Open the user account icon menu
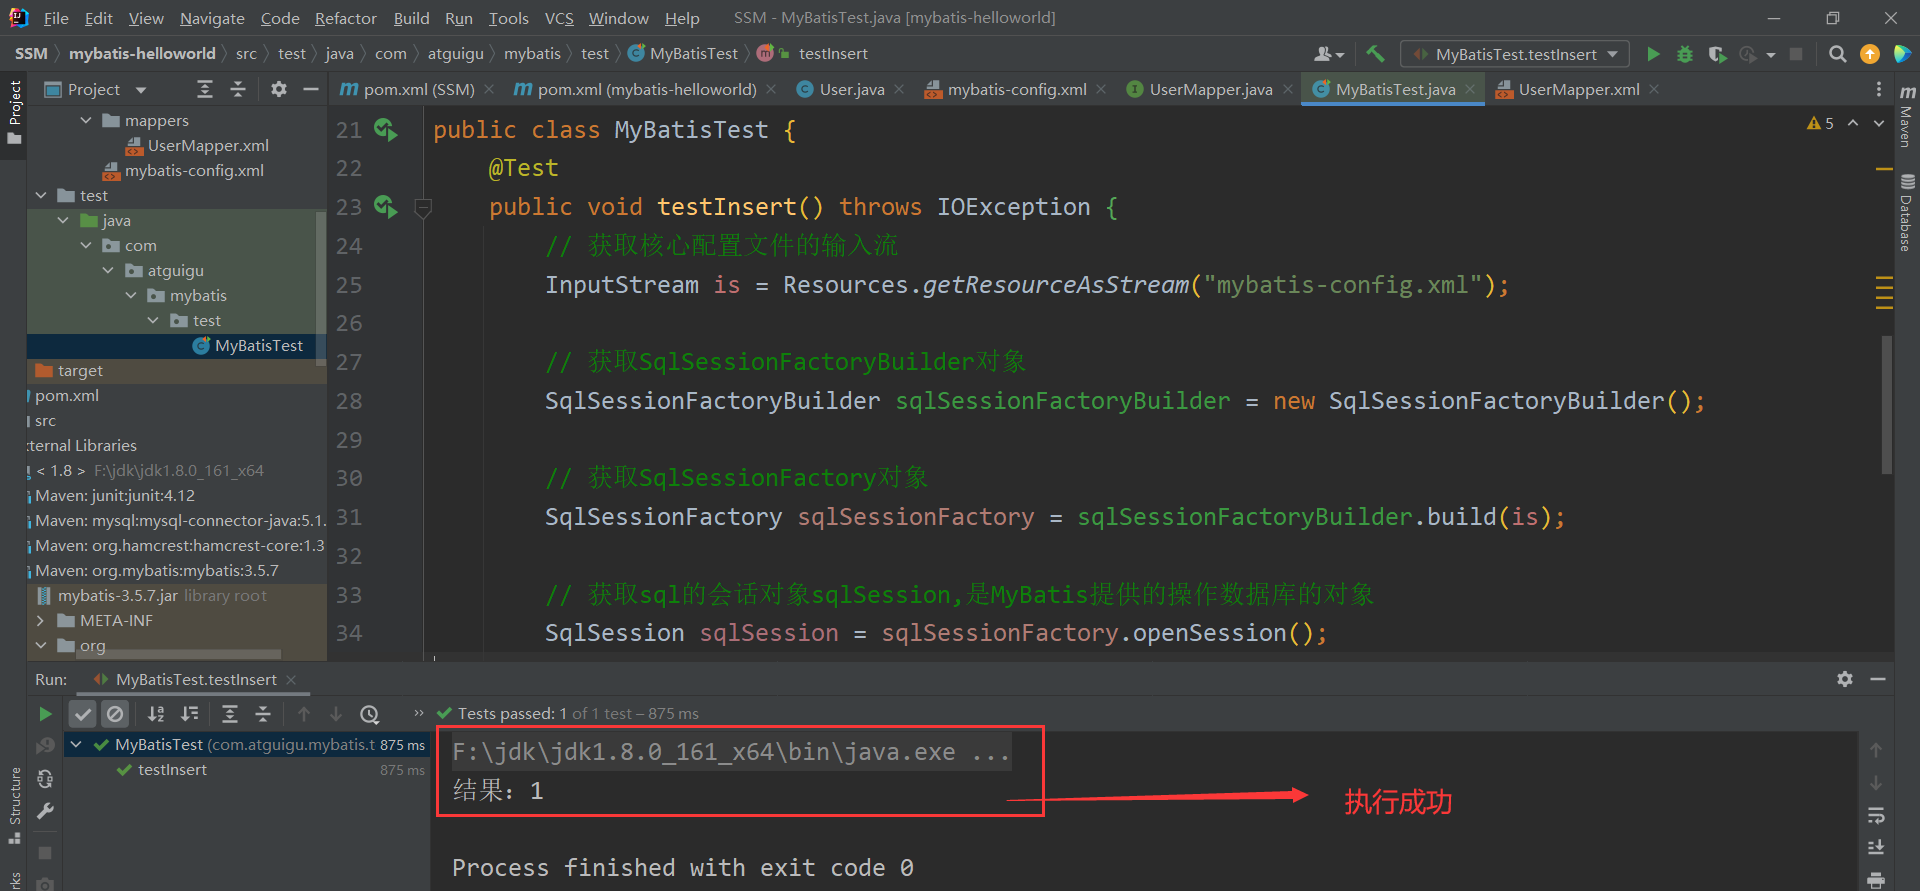The image size is (1920, 891). pyautogui.click(x=1328, y=54)
